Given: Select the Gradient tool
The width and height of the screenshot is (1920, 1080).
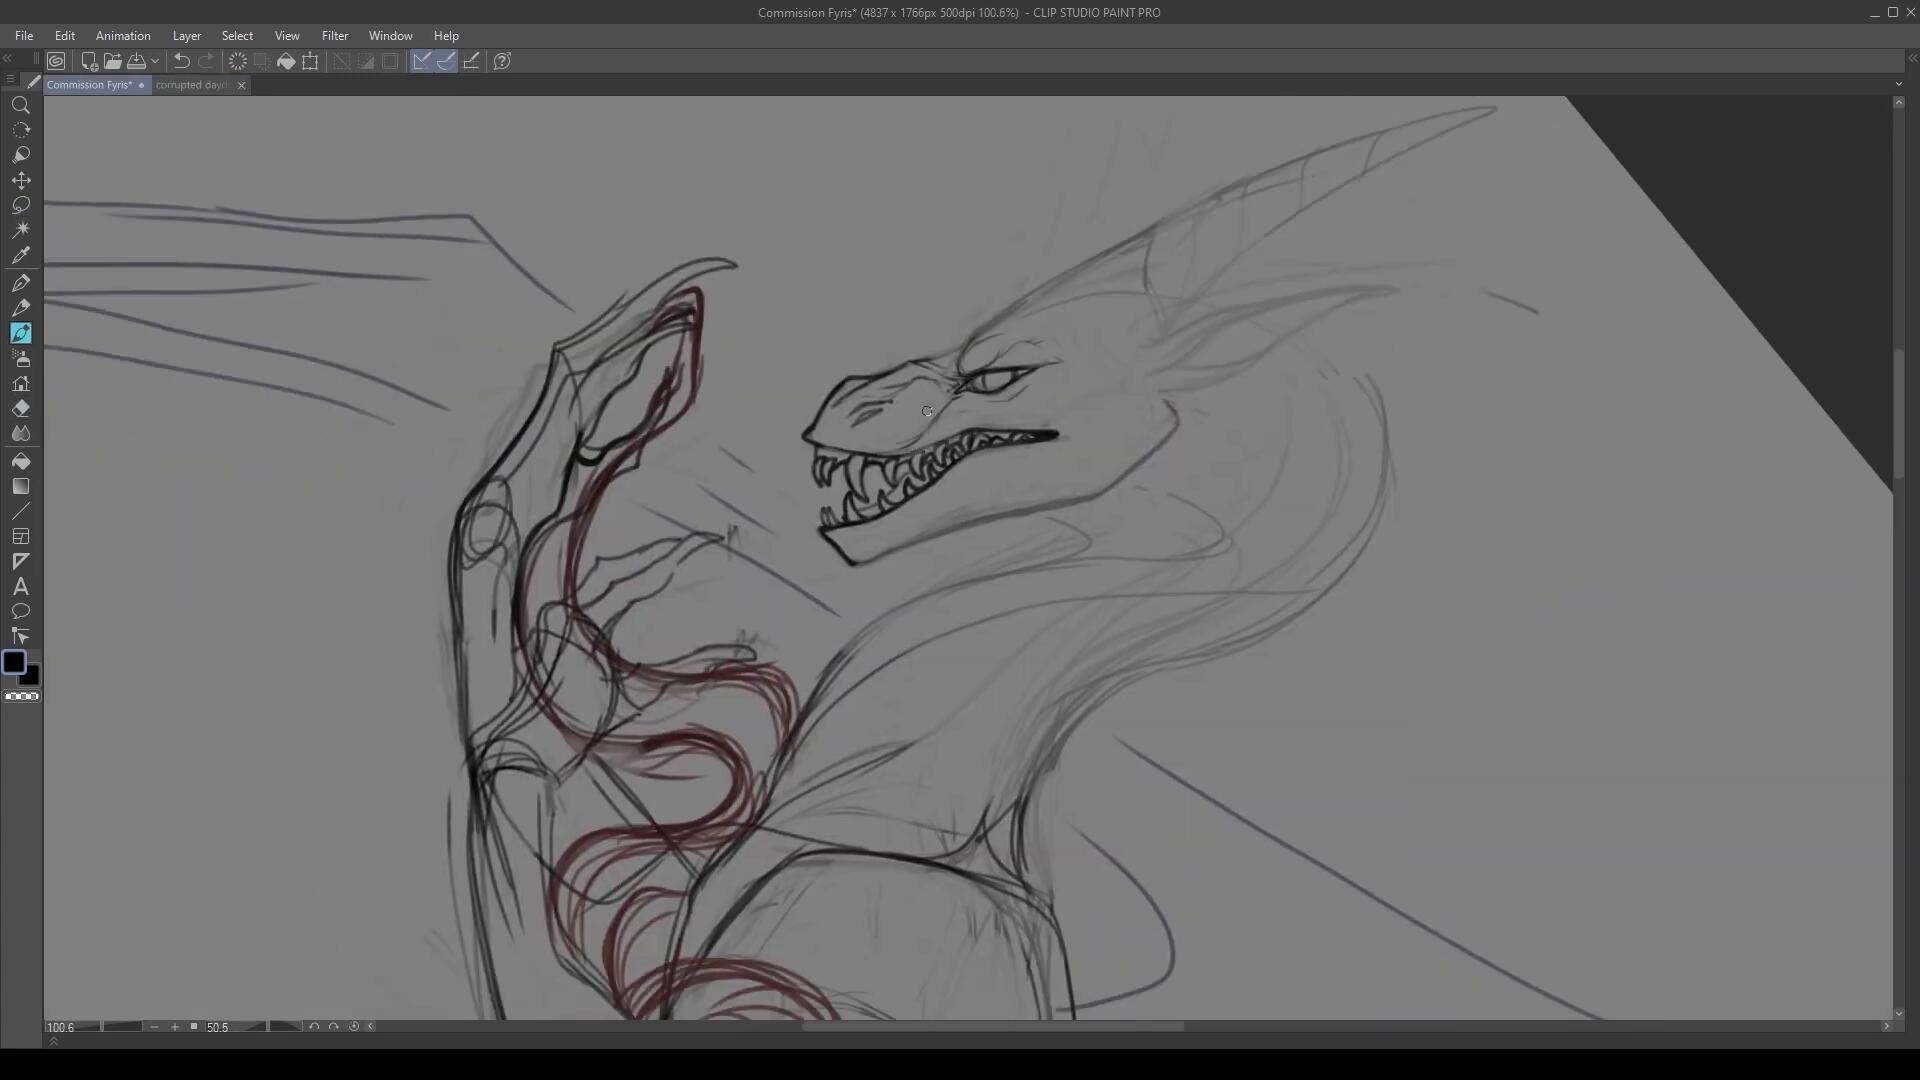Looking at the screenshot, I should pyautogui.click(x=21, y=486).
